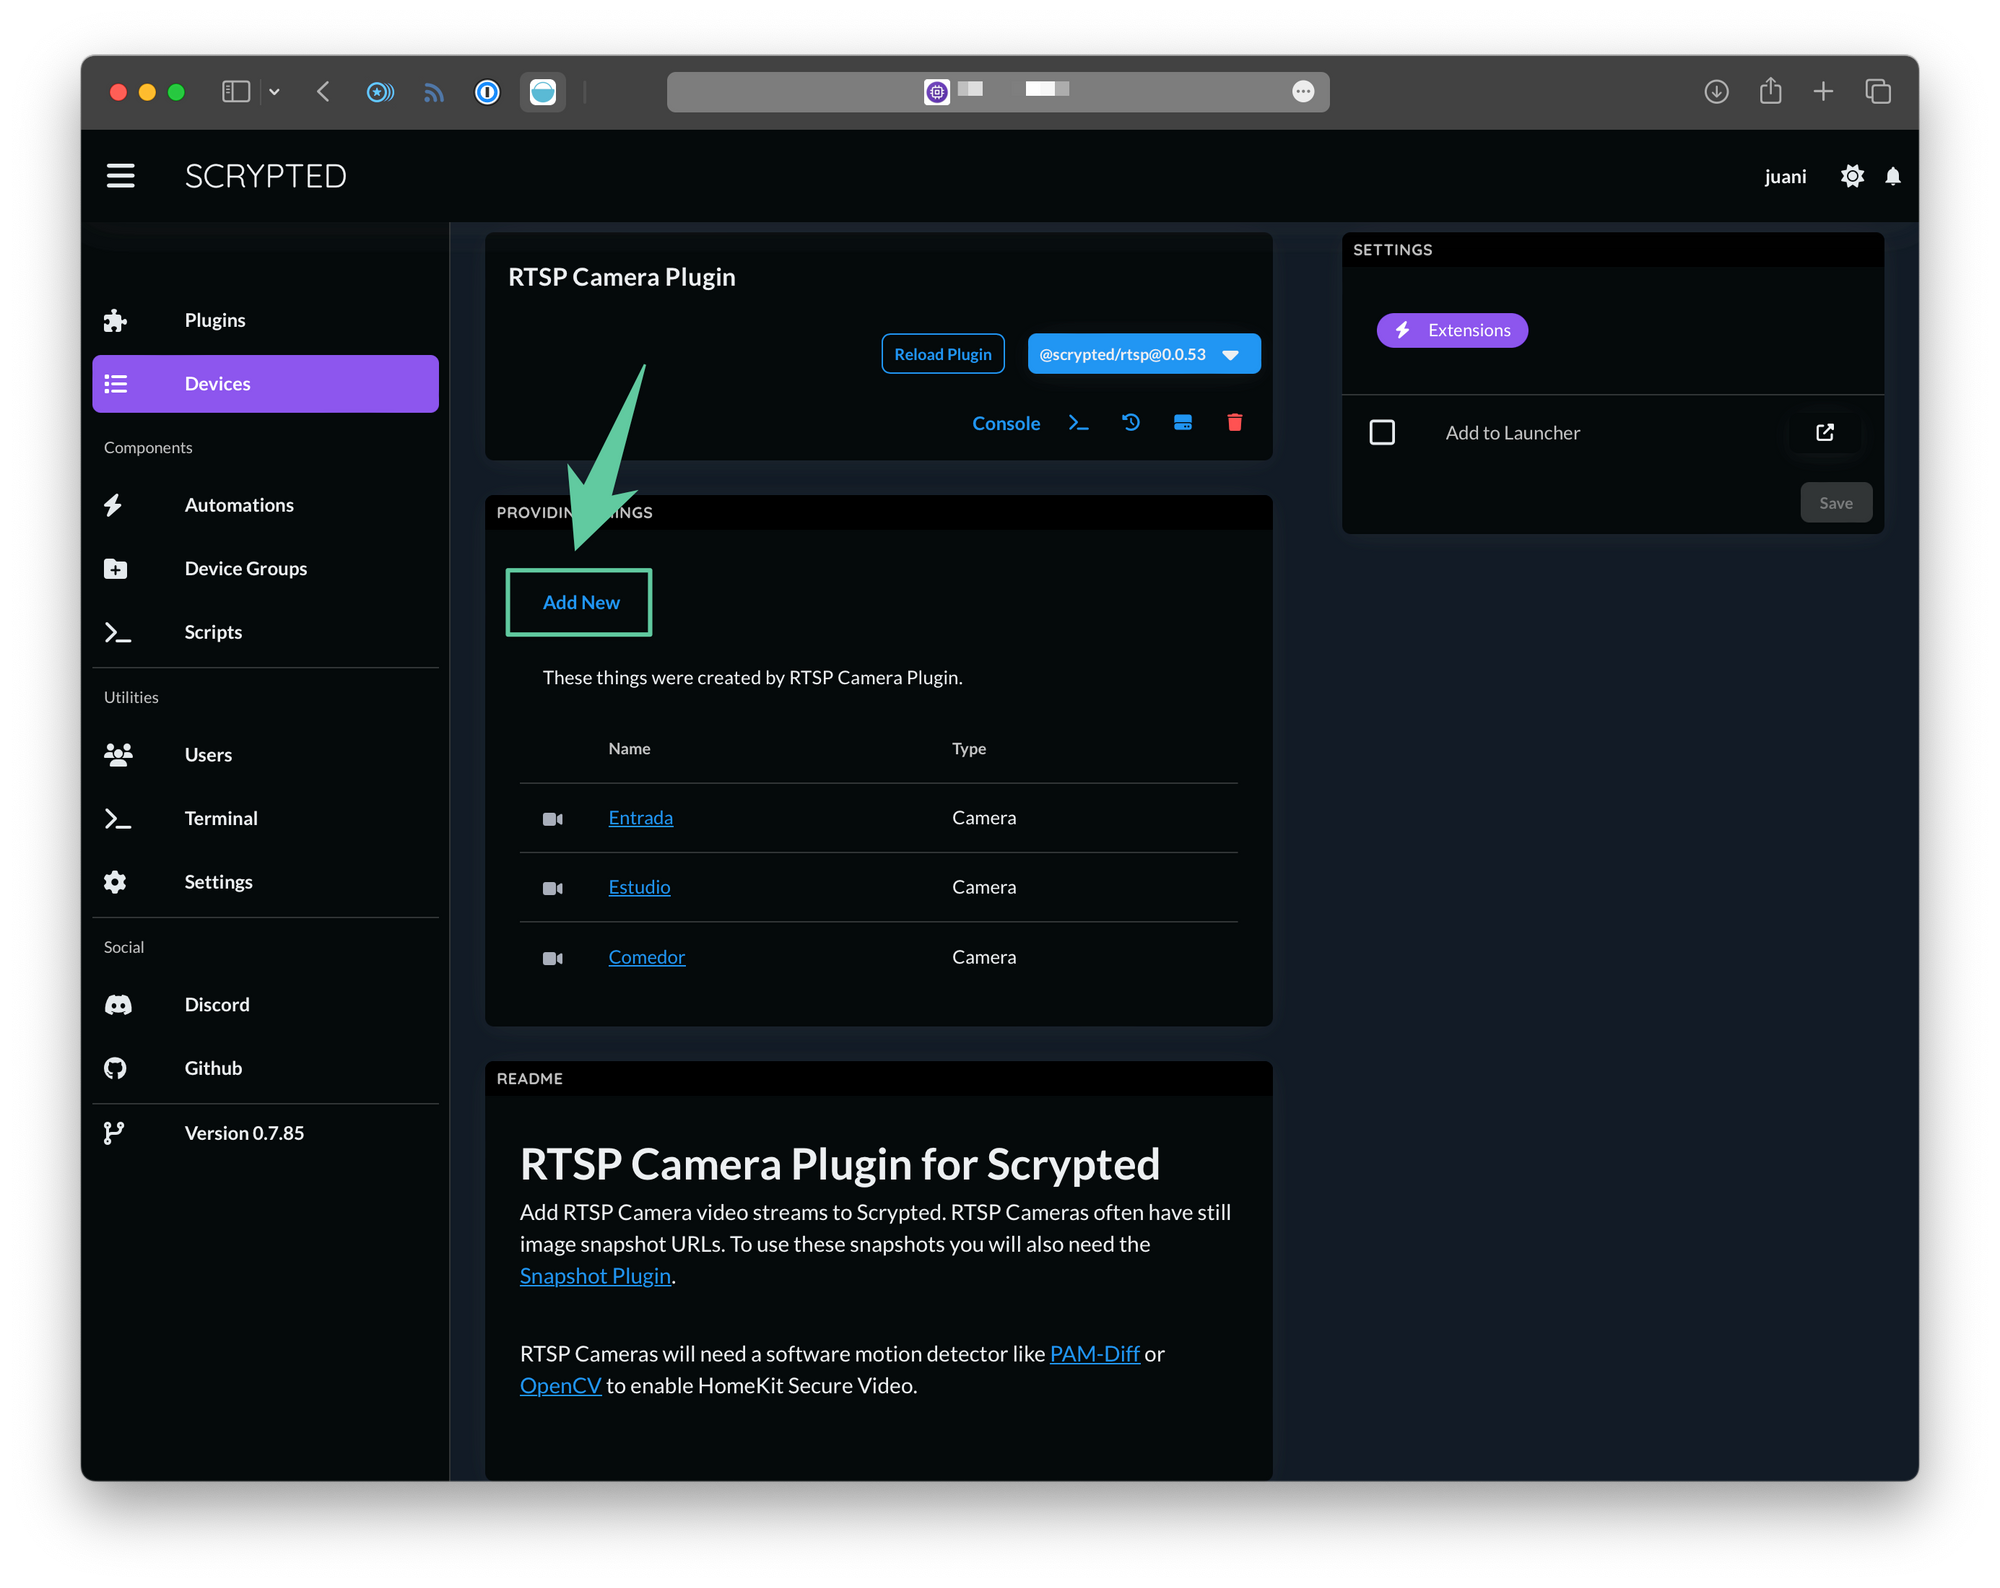The width and height of the screenshot is (2000, 1588).
Task: Open Plugins in the sidebar
Action: (x=215, y=320)
